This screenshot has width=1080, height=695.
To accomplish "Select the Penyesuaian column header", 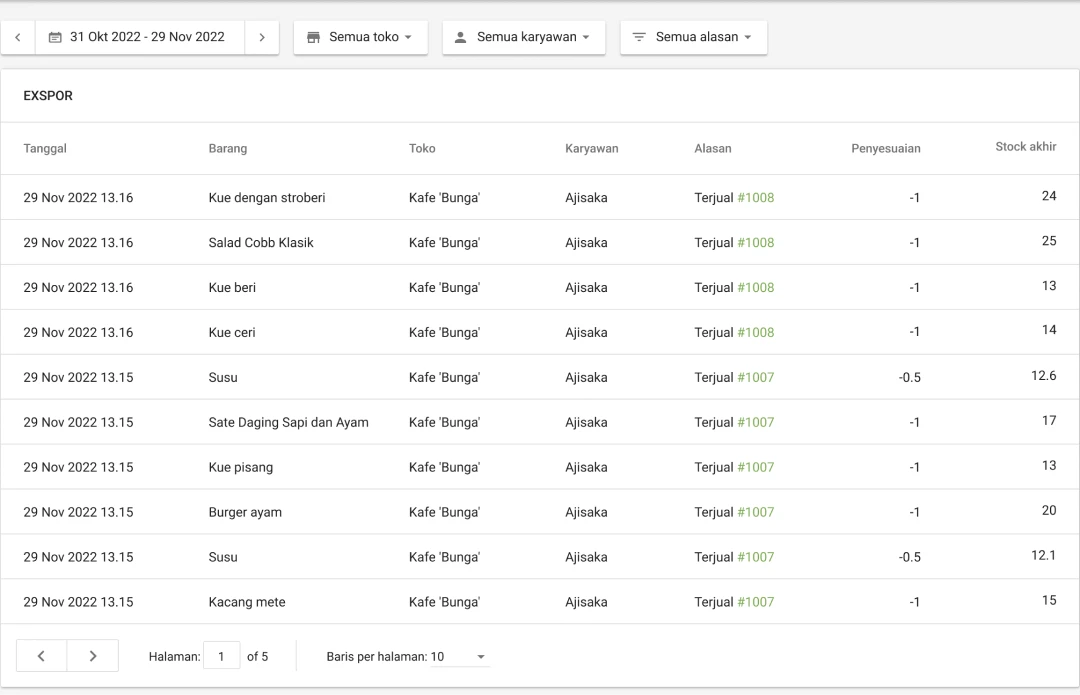I will click(x=886, y=148).
